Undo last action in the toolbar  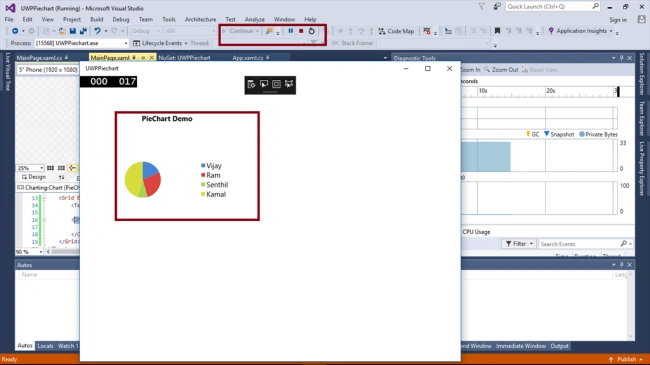tap(97, 31)
